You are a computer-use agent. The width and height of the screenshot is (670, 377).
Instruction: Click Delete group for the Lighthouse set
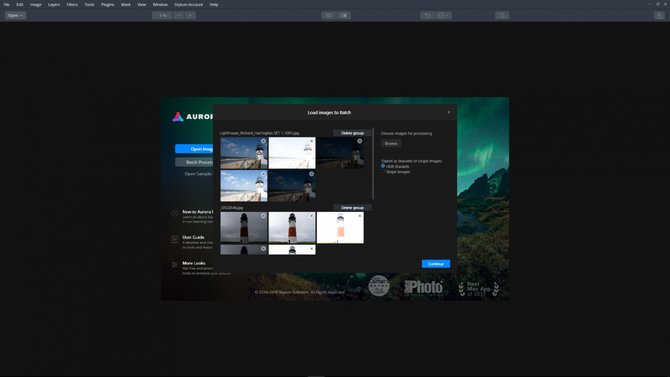click(353, 133)
